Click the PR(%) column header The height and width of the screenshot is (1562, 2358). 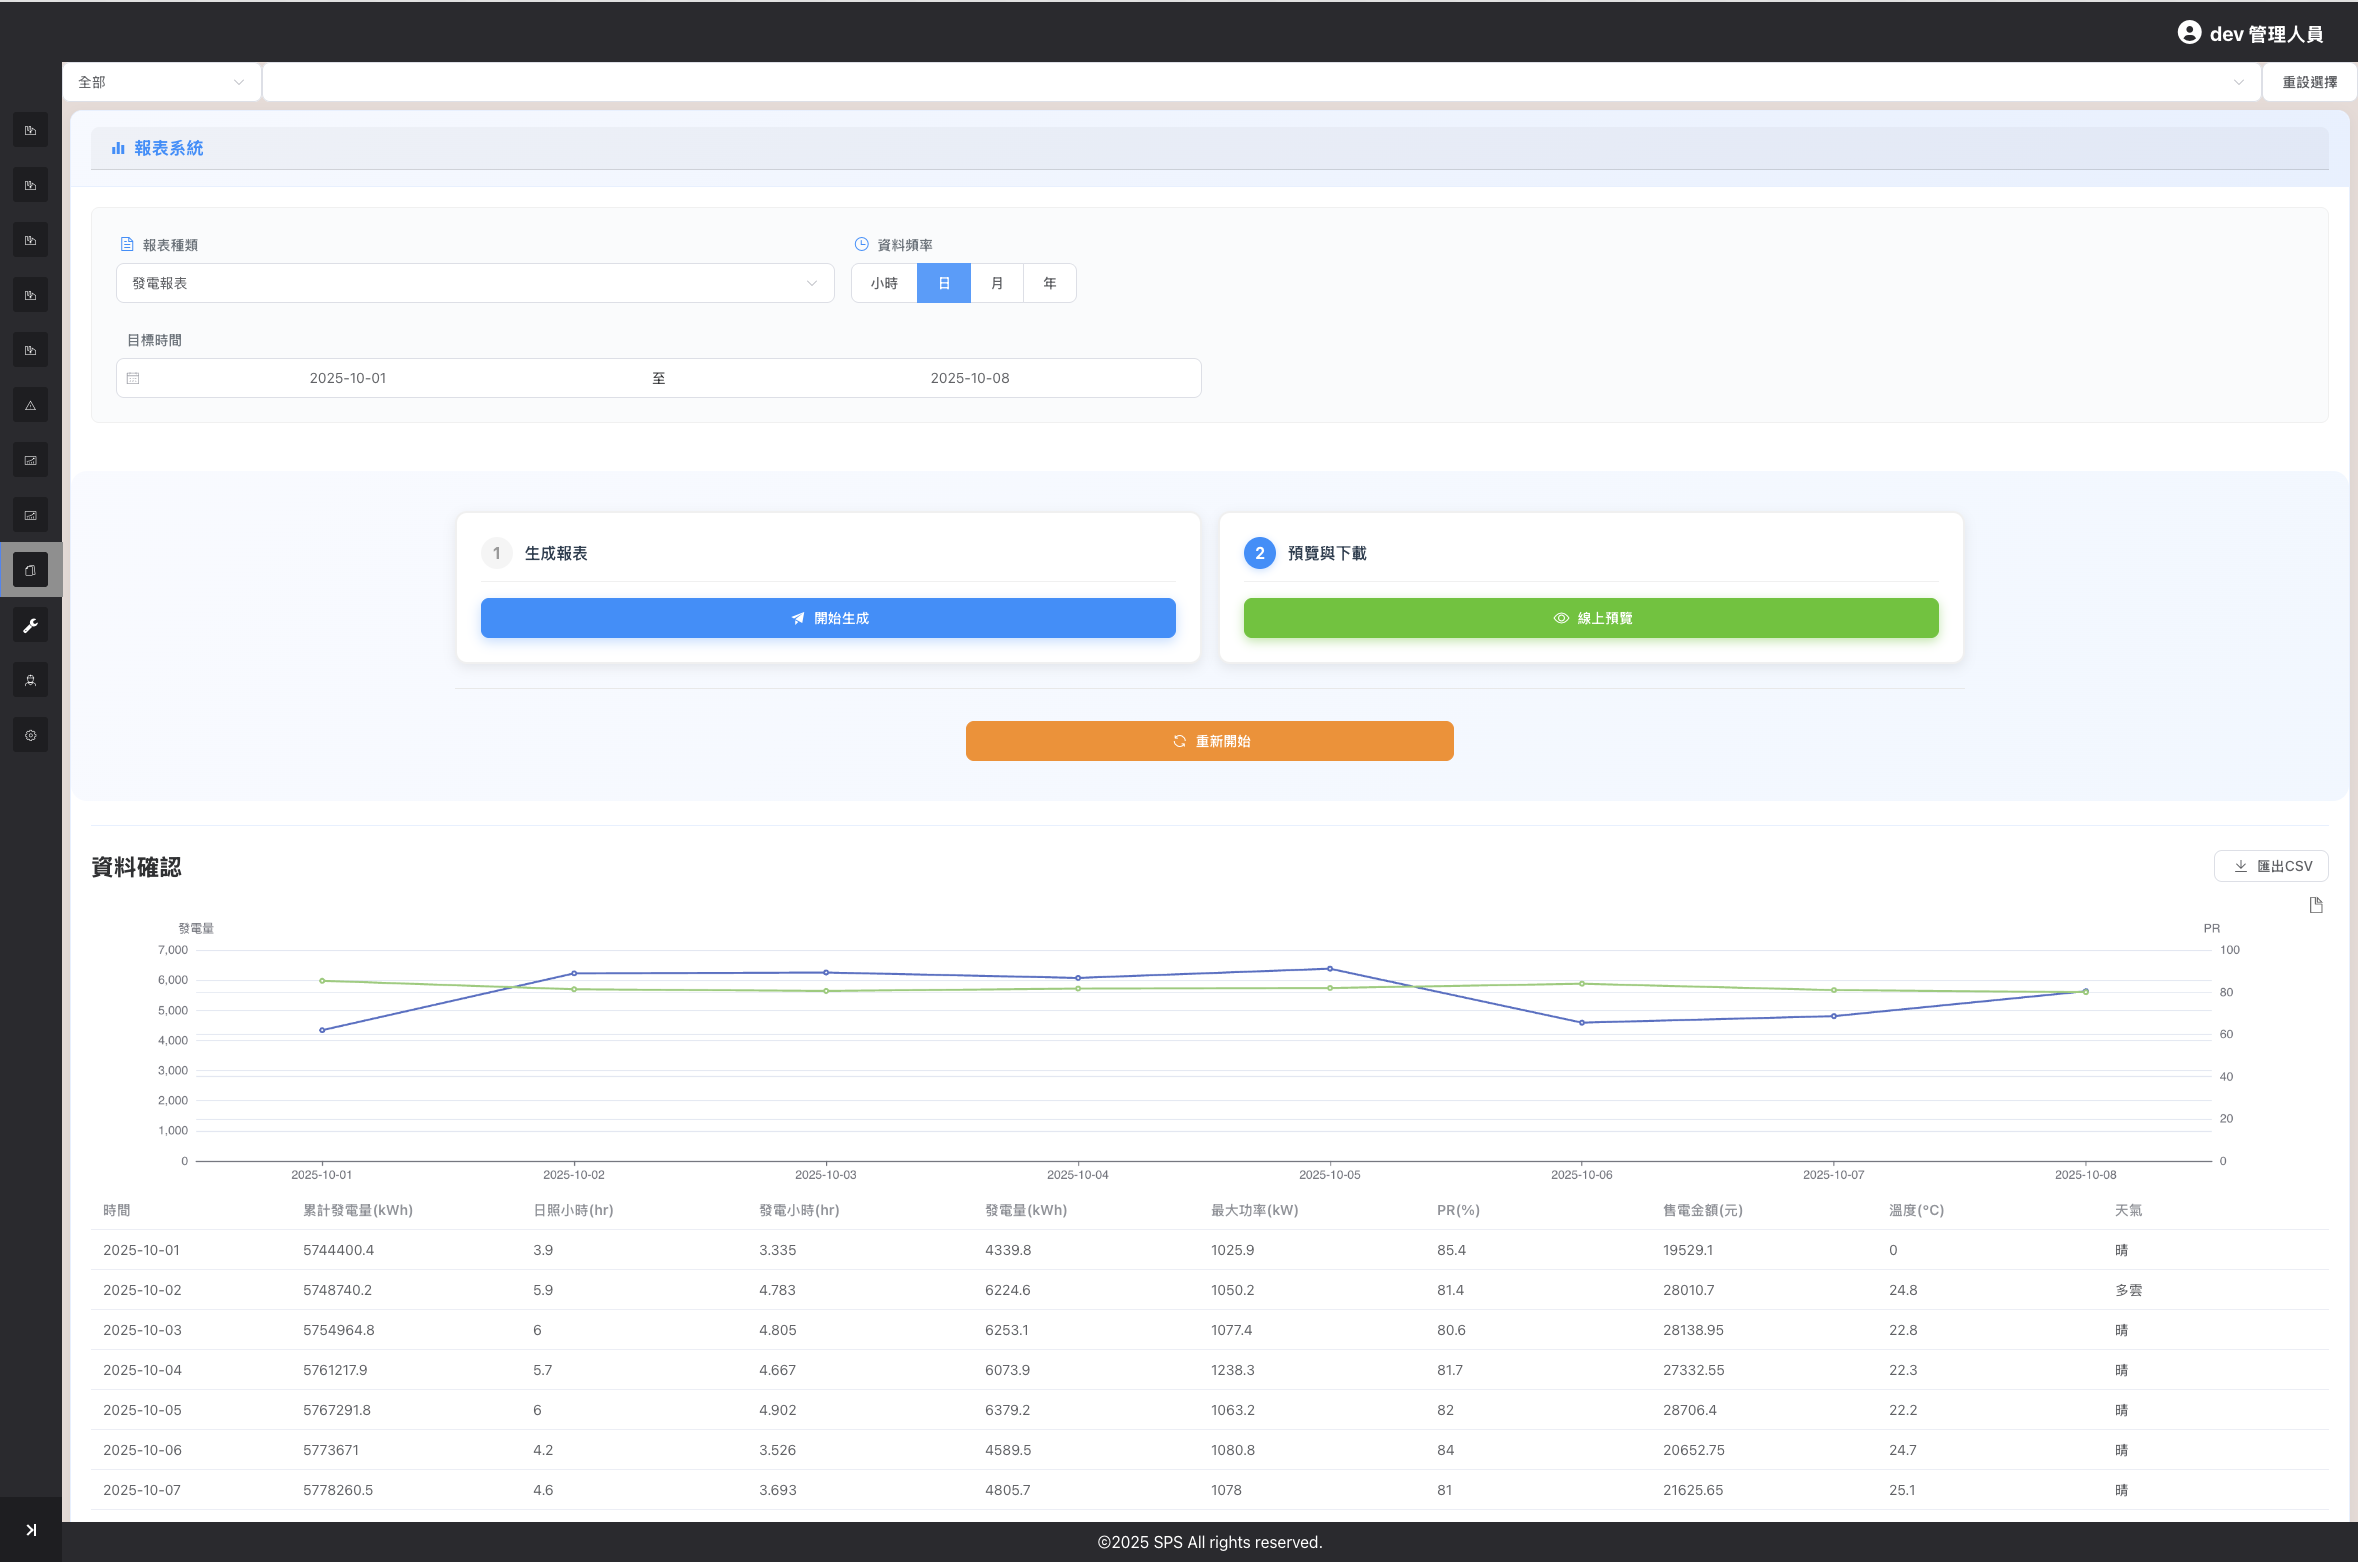1458,1210
